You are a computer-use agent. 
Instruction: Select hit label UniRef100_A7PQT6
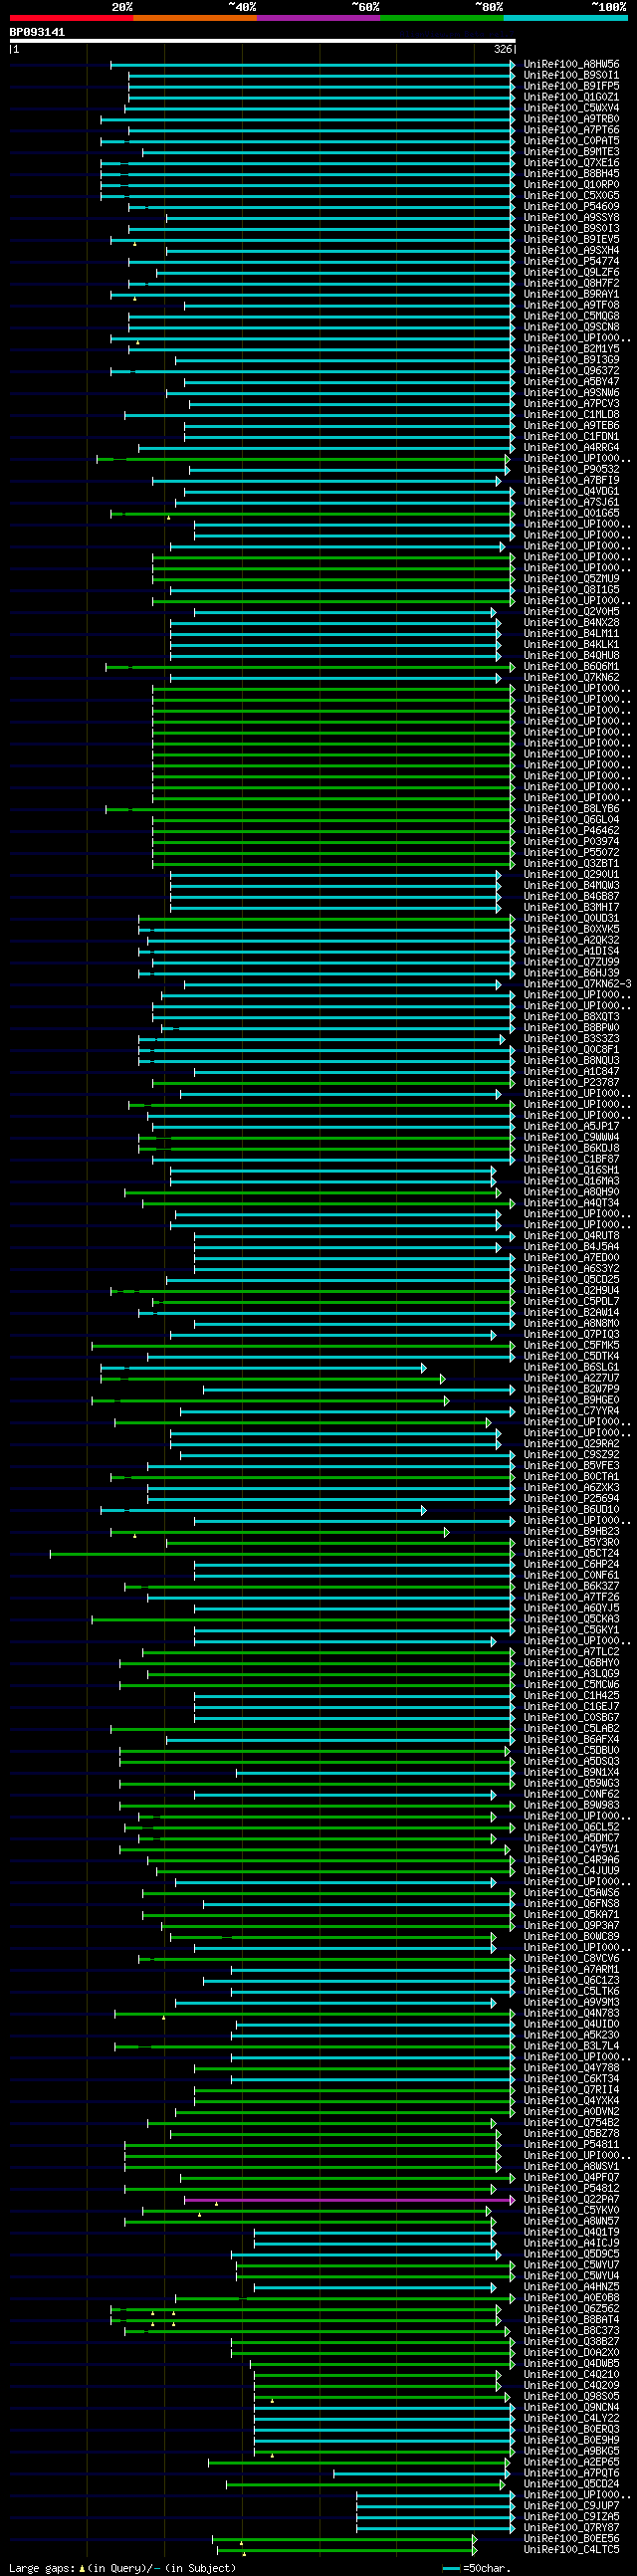tap(571, 2473)
